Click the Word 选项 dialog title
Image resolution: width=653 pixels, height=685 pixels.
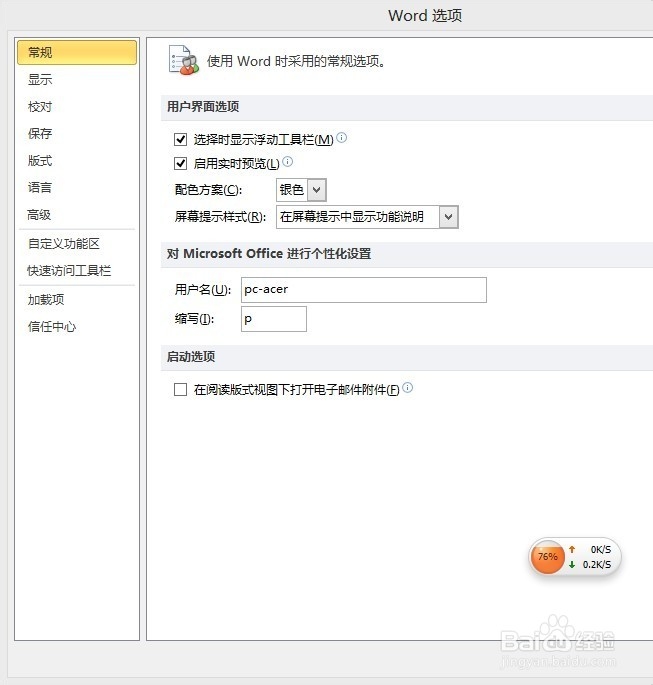pos(425,16)
